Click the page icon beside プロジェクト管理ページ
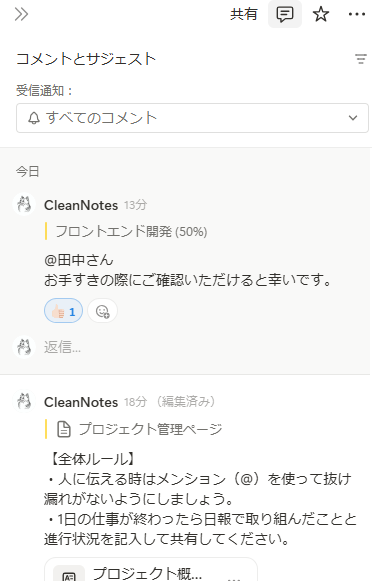 [x=64, y=429]
